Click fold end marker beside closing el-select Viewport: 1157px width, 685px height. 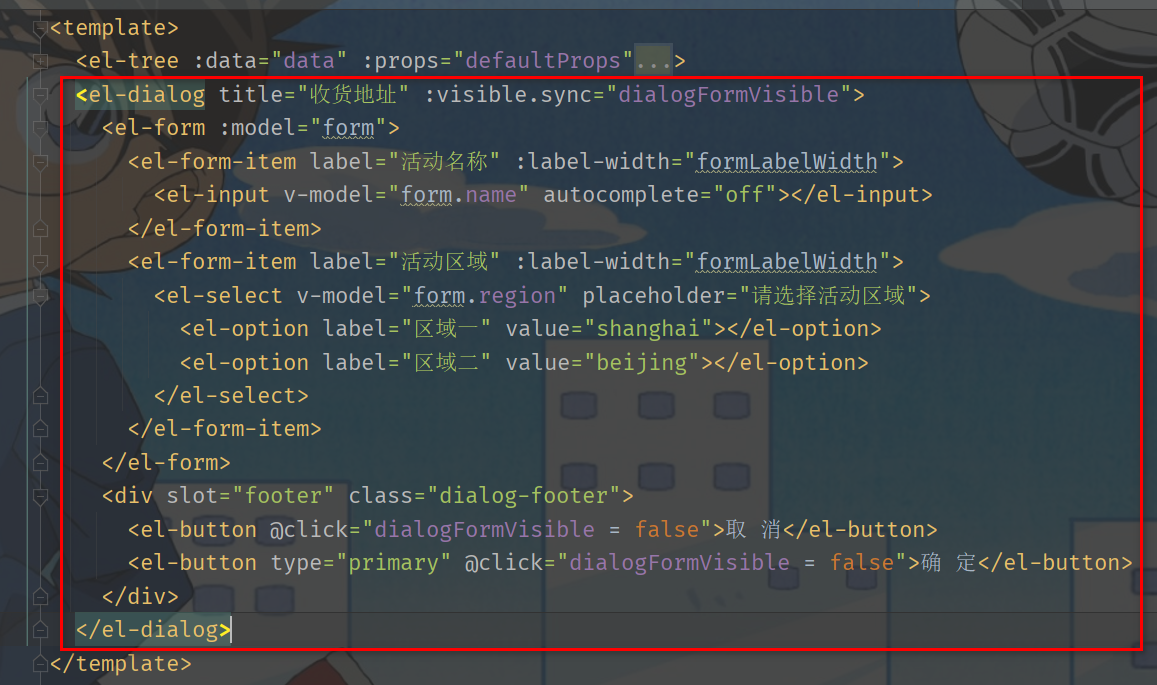coord(40,396)
